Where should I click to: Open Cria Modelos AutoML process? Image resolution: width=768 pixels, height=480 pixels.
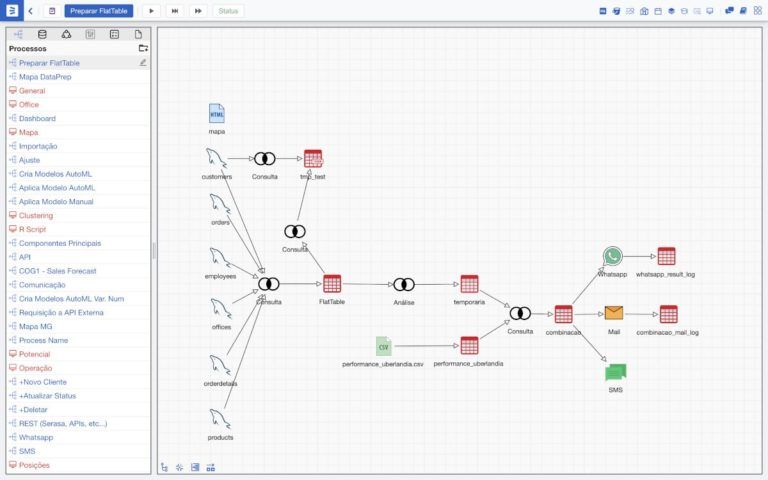(x=55, y=173)
